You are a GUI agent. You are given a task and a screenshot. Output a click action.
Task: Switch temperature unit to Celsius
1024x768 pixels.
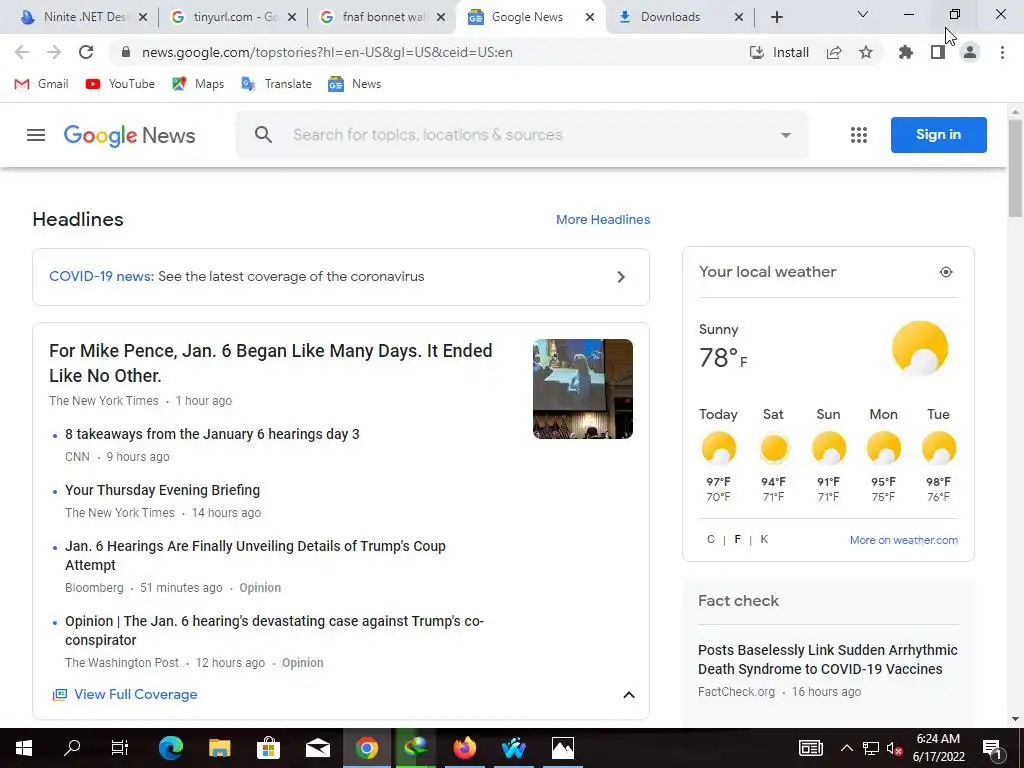click(711, 539)
